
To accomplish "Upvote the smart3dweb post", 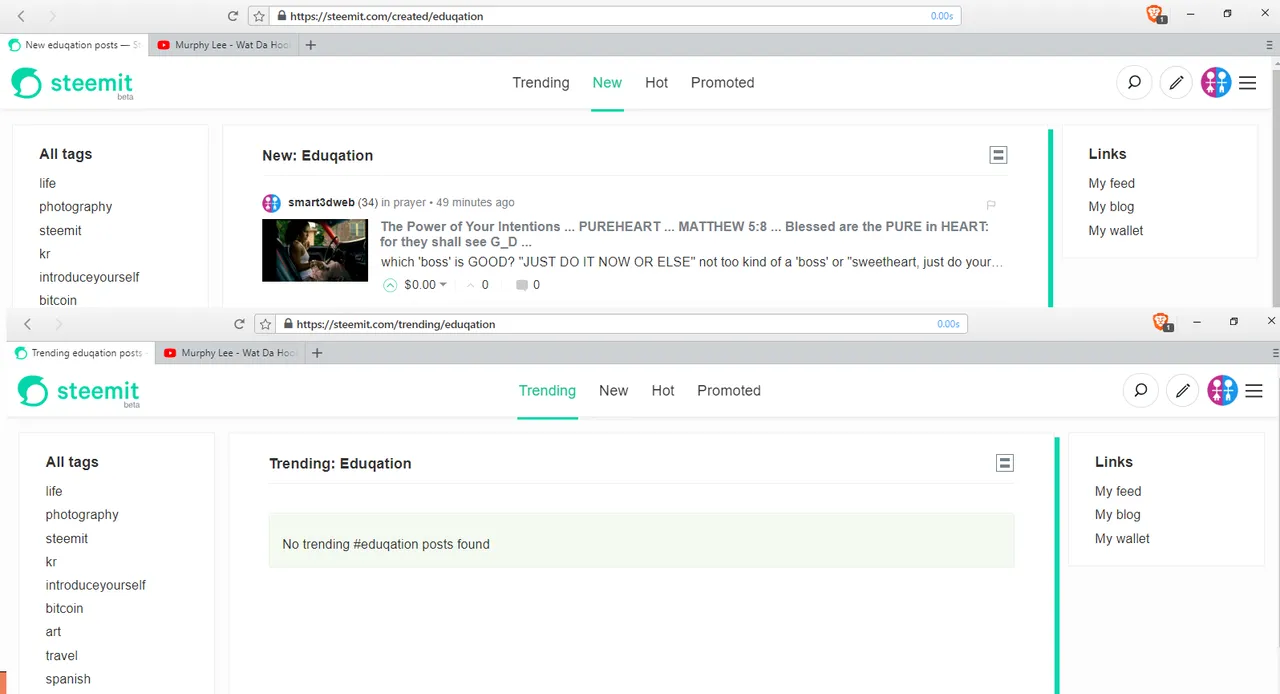I will point(390,285).
